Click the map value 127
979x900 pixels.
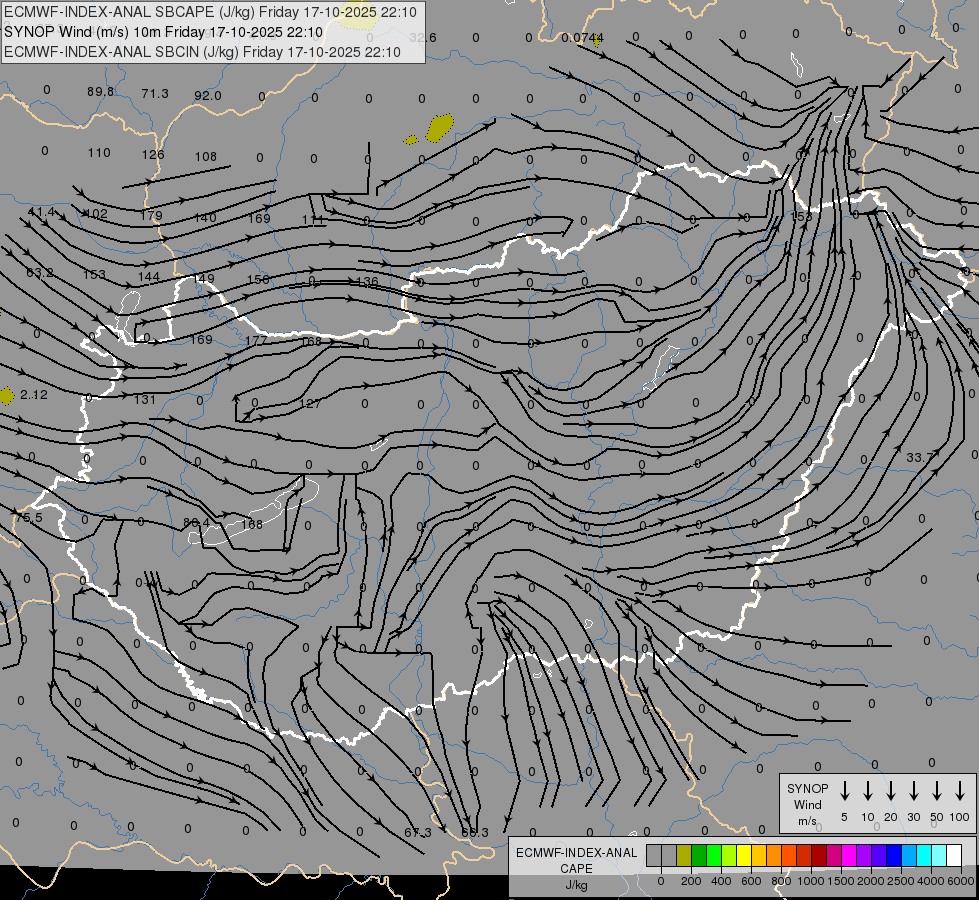(x=310, y=403)
